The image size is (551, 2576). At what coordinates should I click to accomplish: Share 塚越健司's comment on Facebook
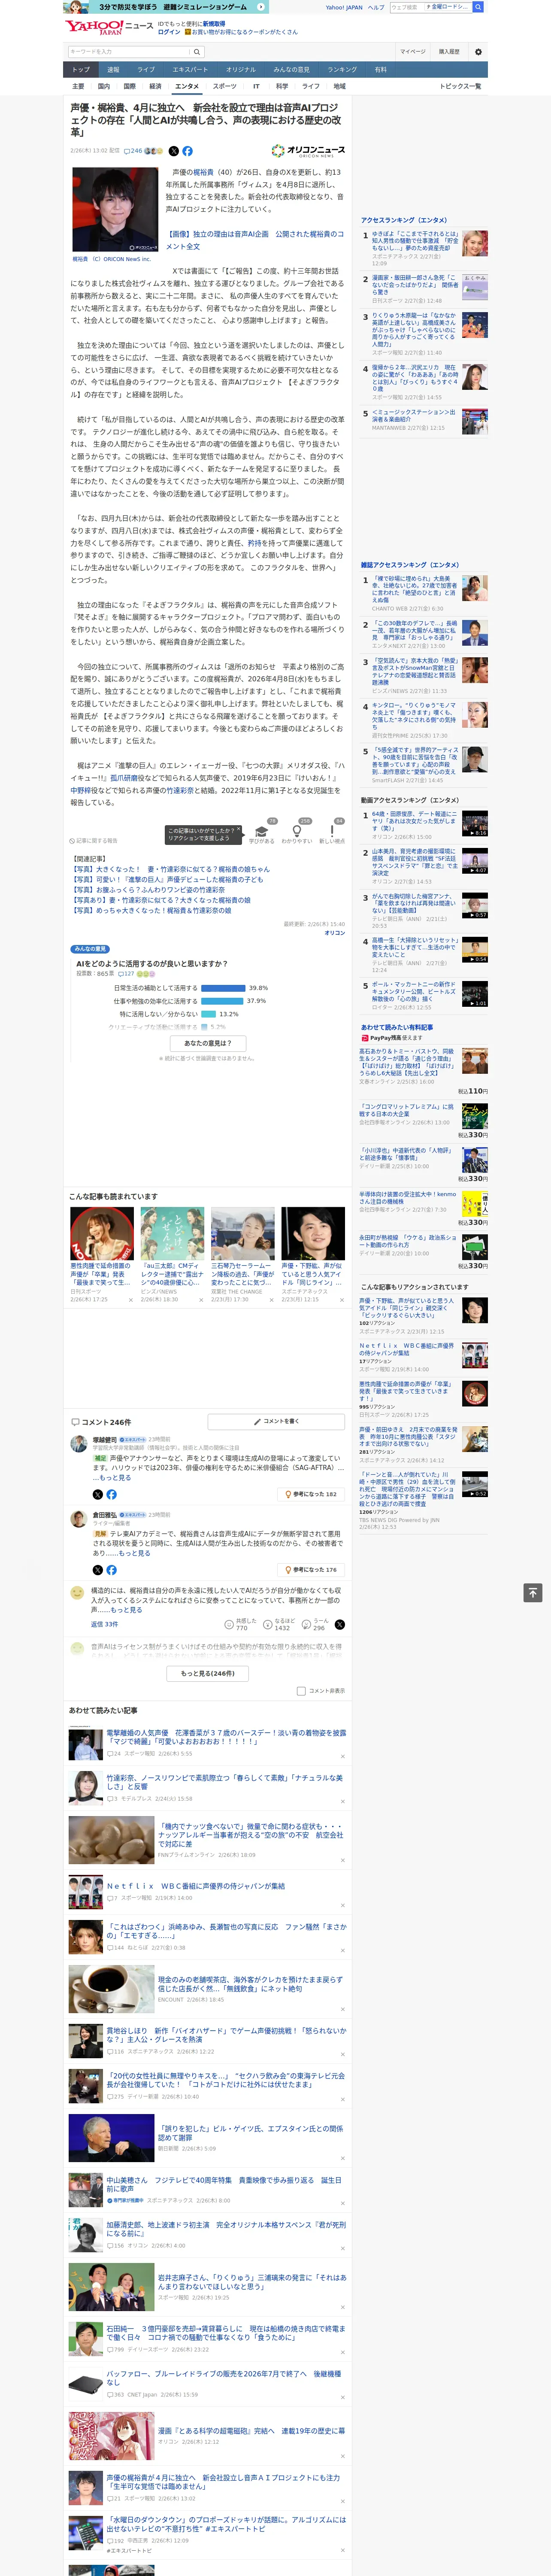pyautogui.click(x=111, y=1494)
